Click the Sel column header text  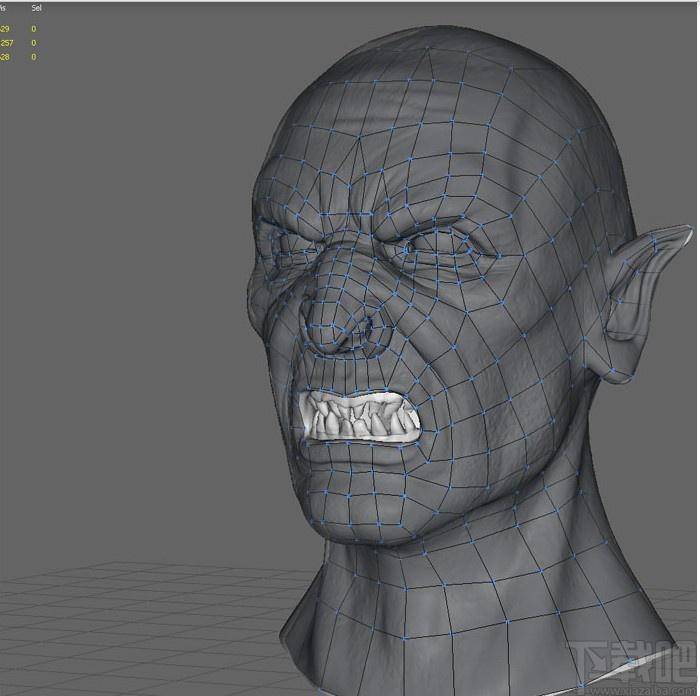click(37, 8)
